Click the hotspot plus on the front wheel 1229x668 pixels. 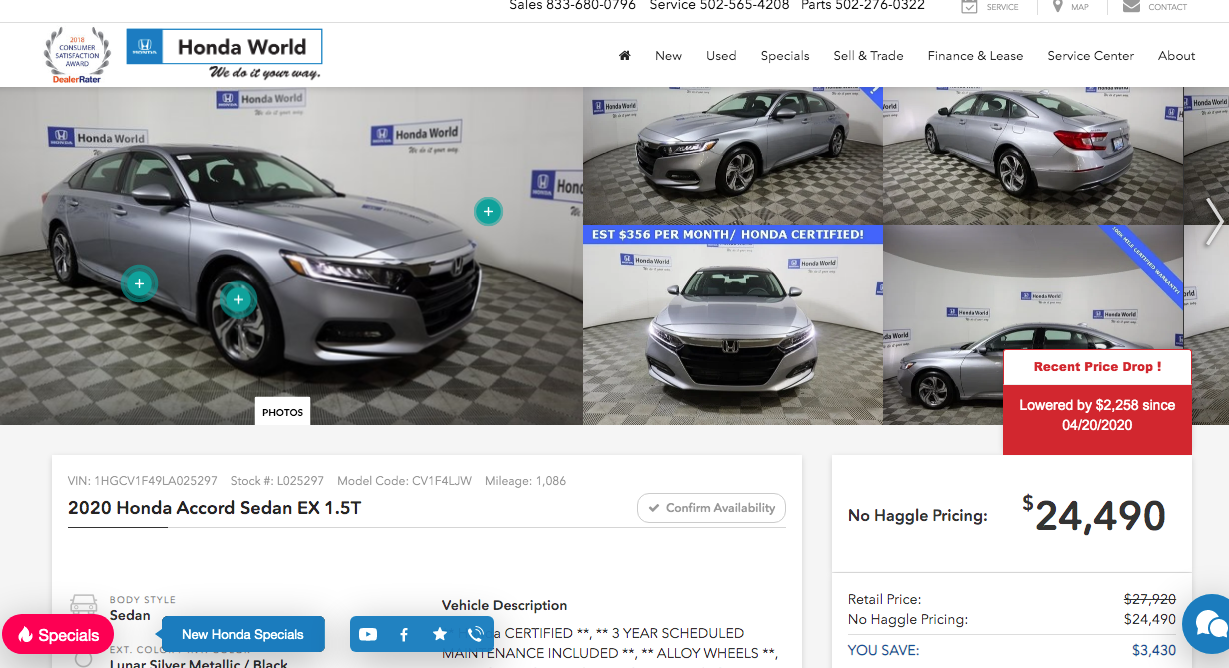(x=238, y=299)
